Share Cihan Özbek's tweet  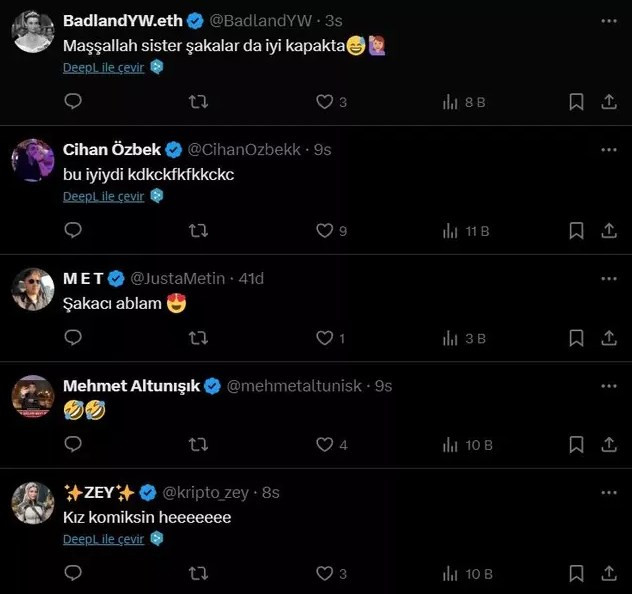click(x=608, y=230)
